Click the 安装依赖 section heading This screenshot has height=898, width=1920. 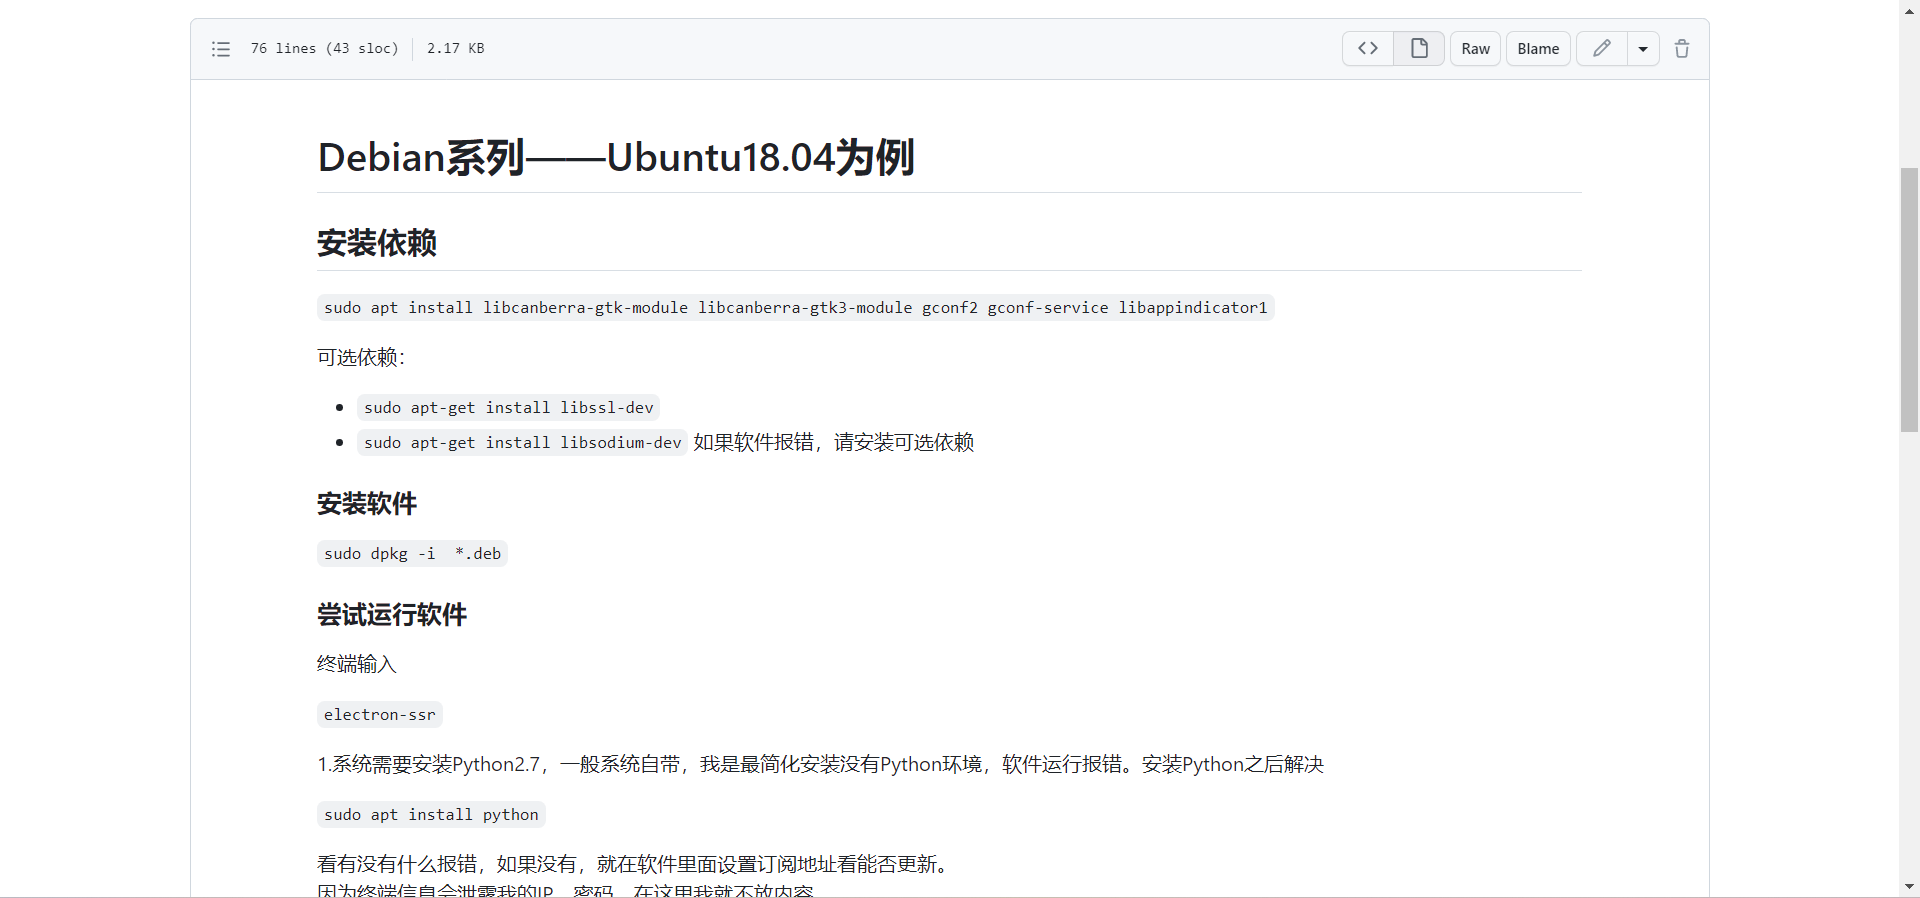pyautogui.click(x=377, y=243)
